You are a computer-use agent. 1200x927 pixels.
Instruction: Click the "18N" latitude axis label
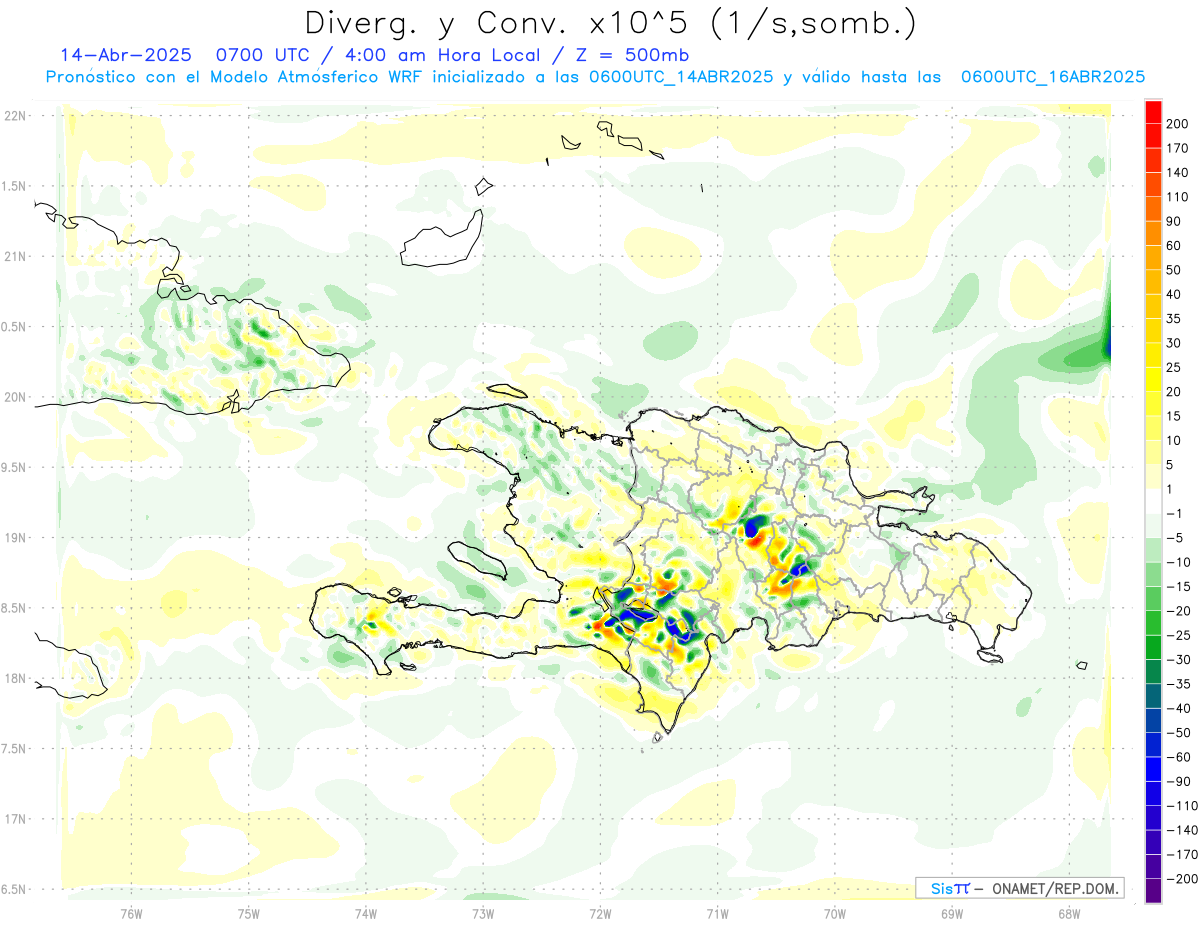pyautogui.click(x=14, y=678)
